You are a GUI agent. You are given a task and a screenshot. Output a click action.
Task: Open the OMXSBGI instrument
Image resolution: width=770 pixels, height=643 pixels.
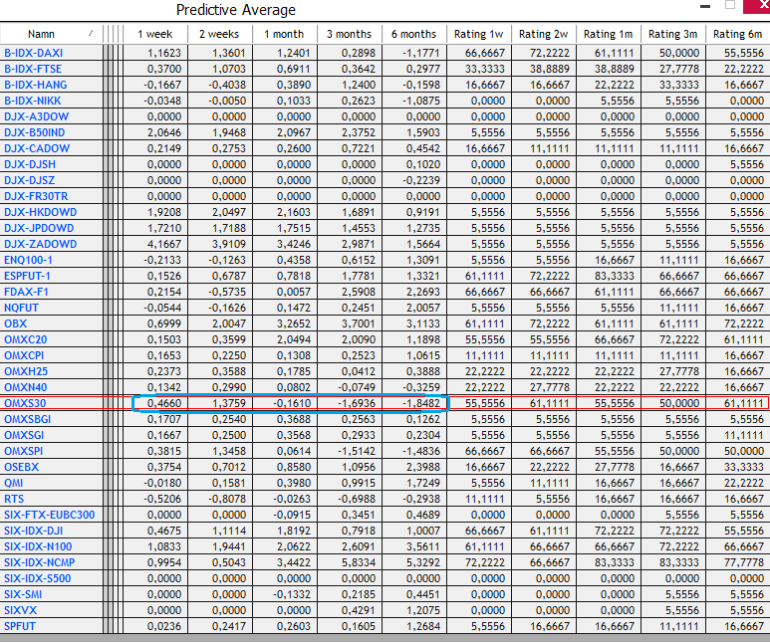coord(28,419)
